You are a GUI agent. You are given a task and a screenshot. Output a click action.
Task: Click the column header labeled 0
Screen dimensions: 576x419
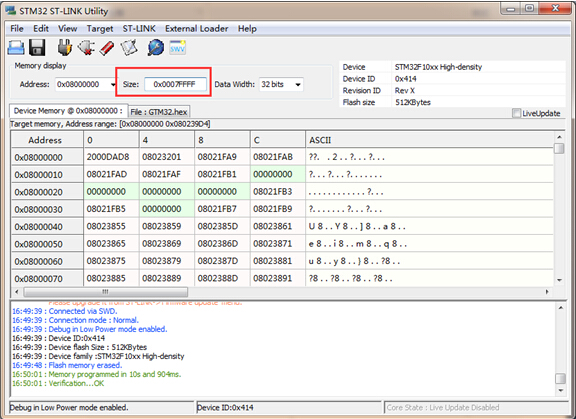[111, 140]
